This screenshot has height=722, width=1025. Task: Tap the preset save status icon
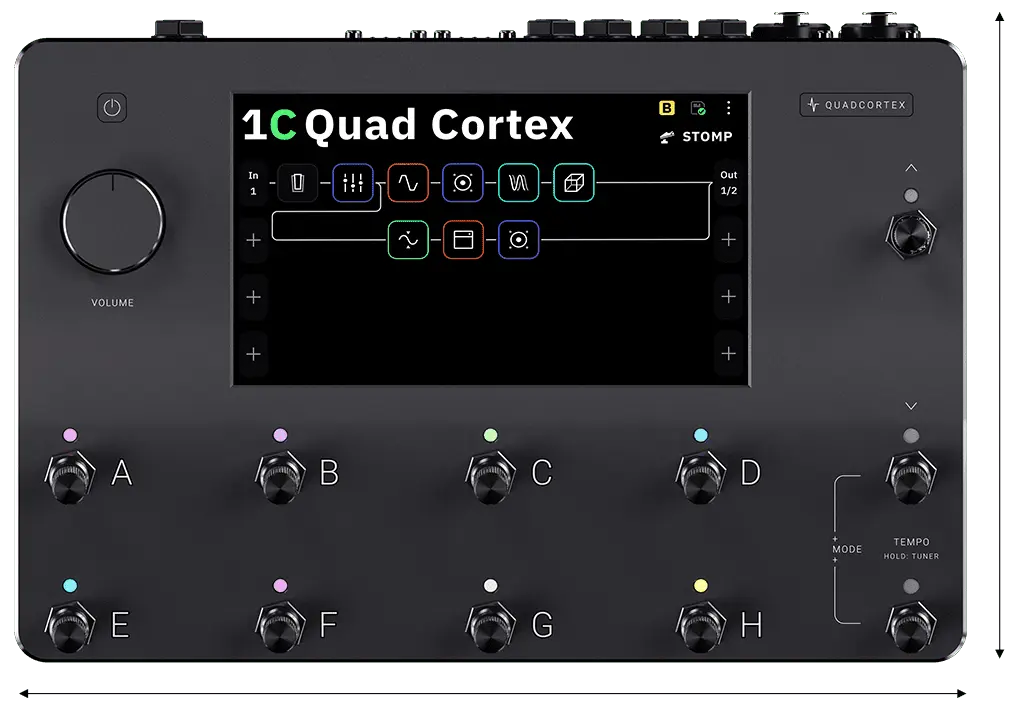coord(698,108)
